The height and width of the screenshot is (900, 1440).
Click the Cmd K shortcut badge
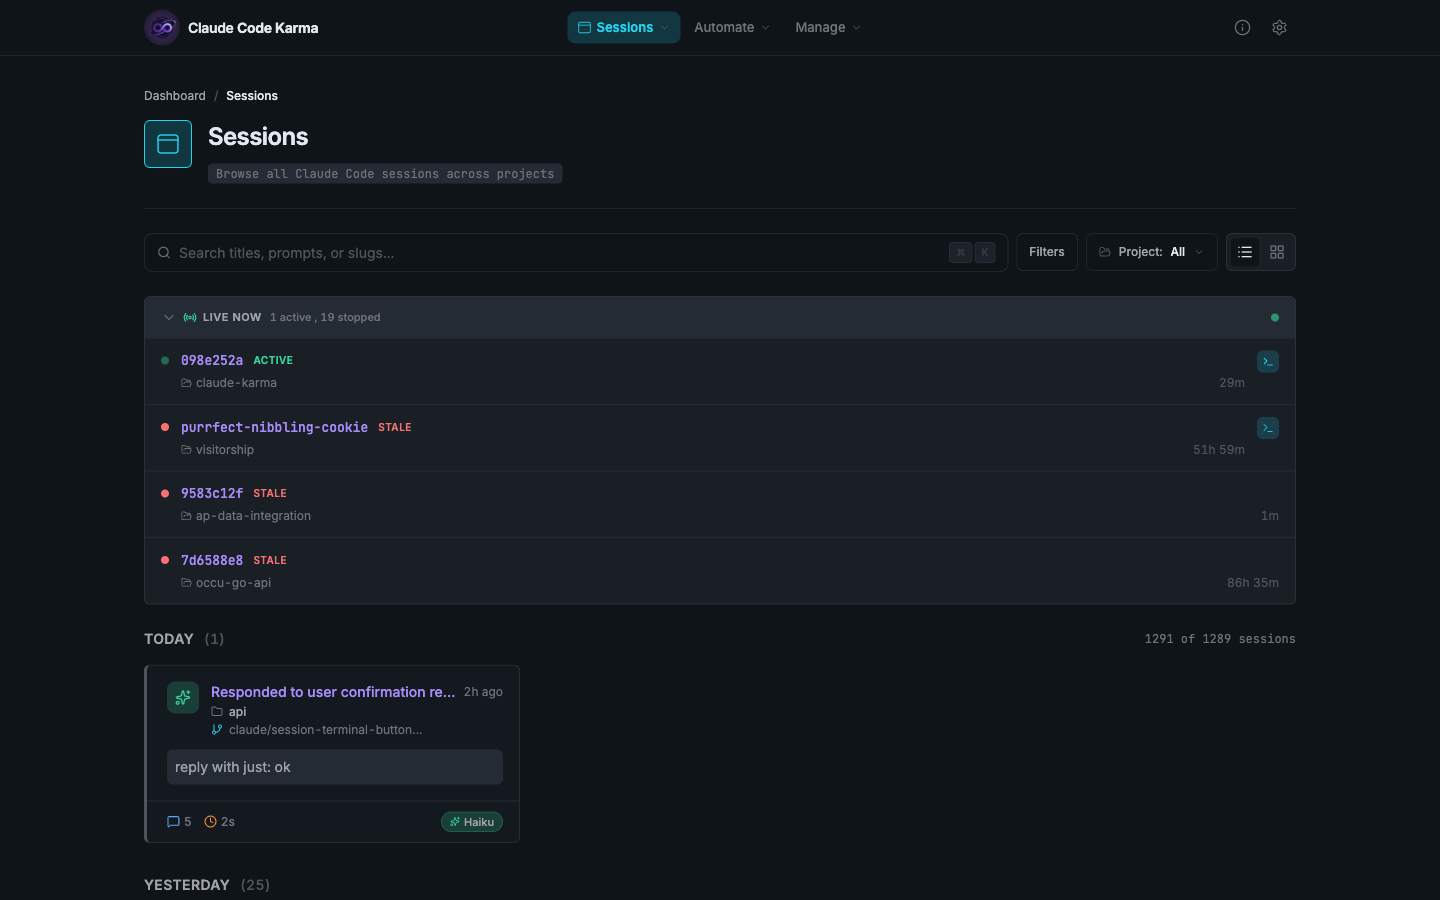[x=972, y=253]
